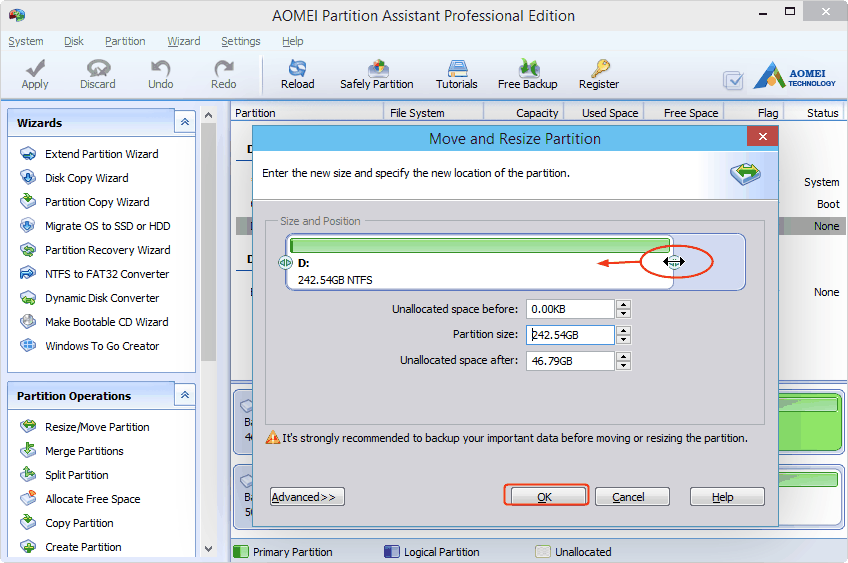Sort by Used Space column header

pos(604,112)
